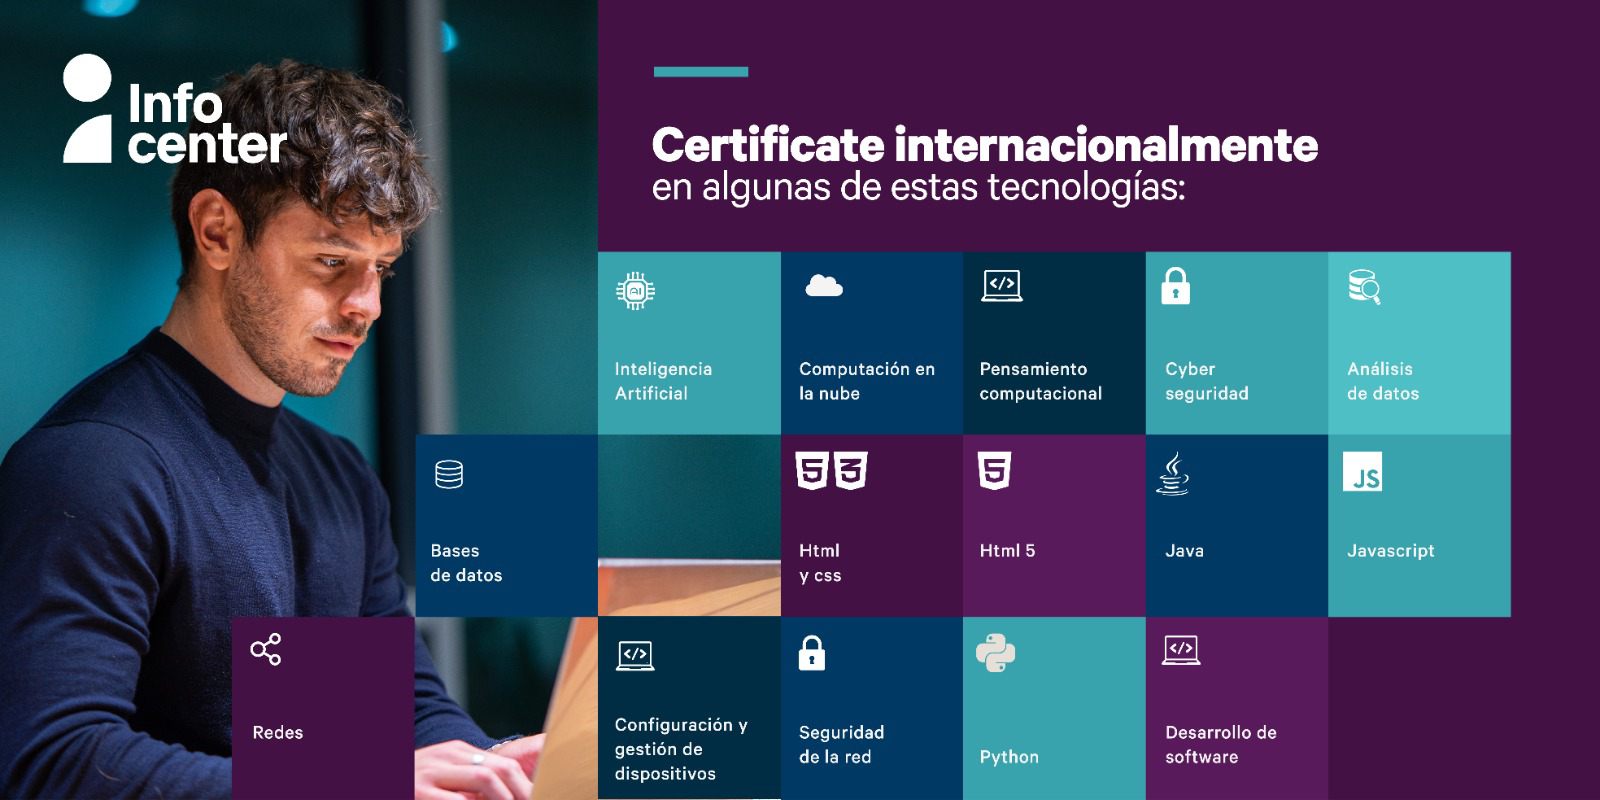Click the single HTML5 shield icon
Image resolution: width=1600 pixels, height=800 pixels.
tap(995, 471)
